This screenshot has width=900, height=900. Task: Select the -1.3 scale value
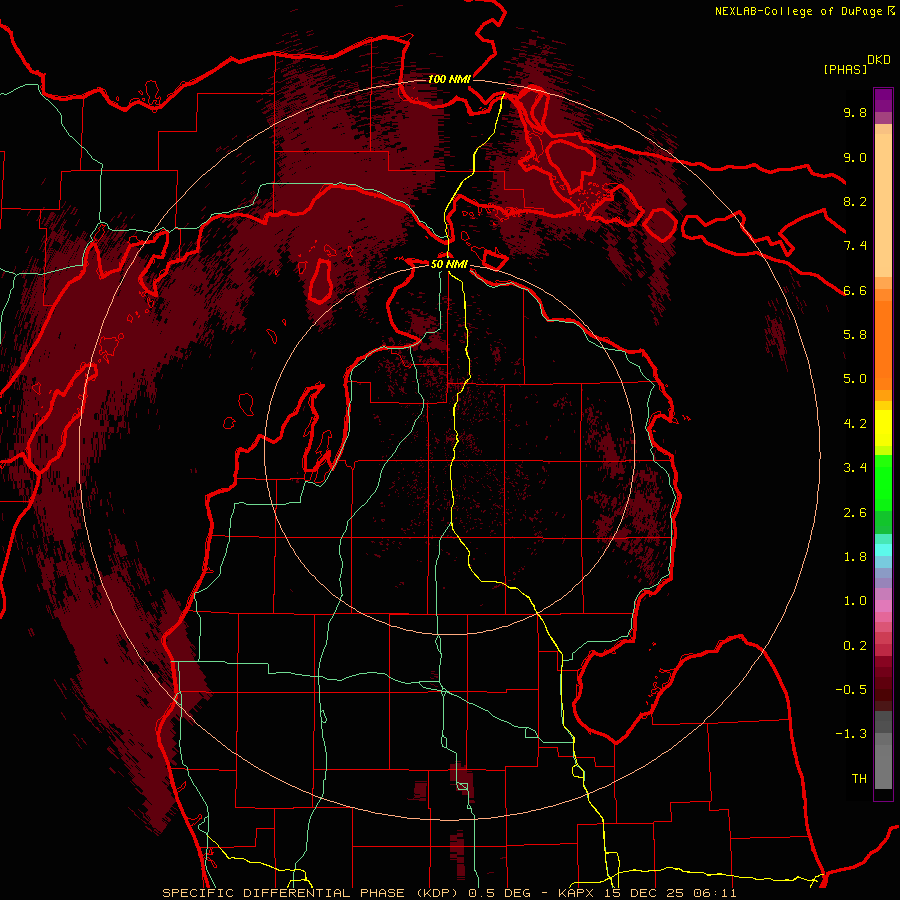[851, 734]
